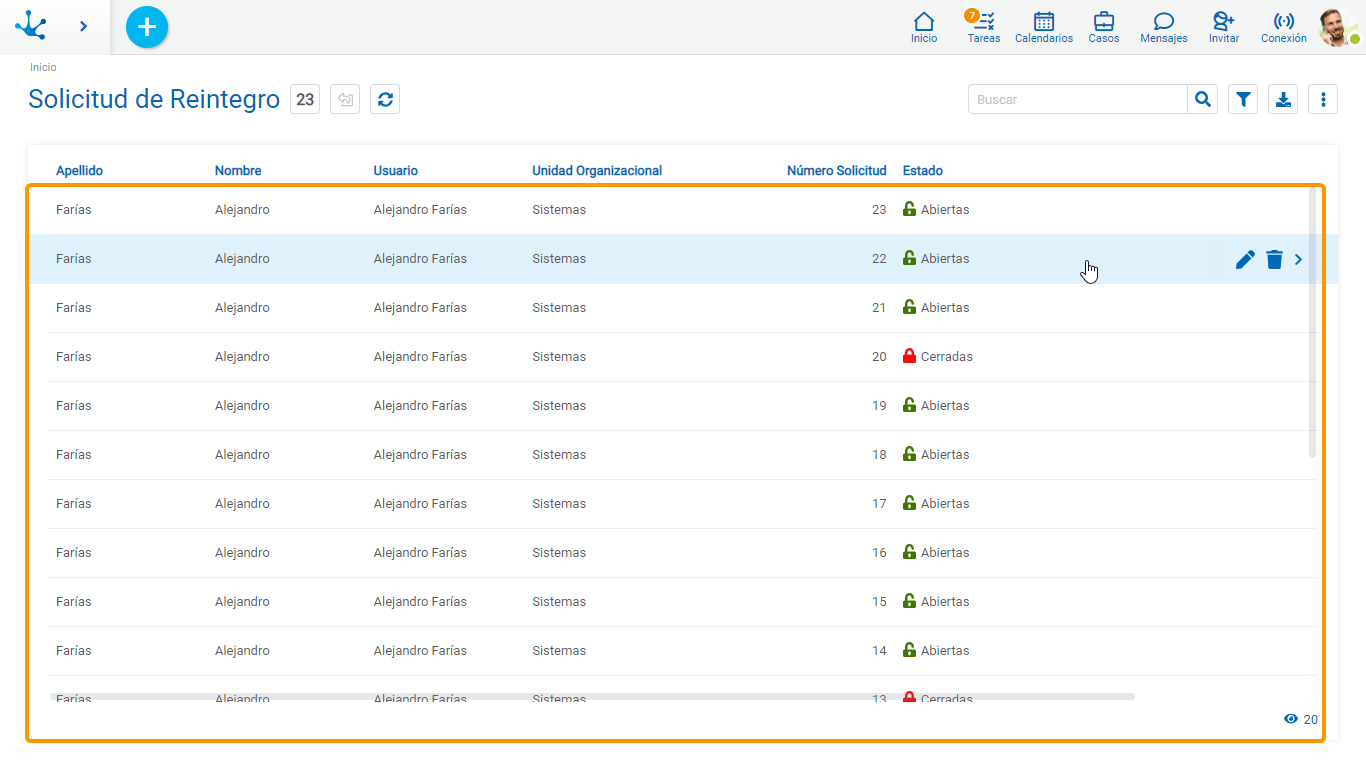Screen dimensions: 1366x768
Task: Click the download export icon
Action: (x=1283, y=99)
